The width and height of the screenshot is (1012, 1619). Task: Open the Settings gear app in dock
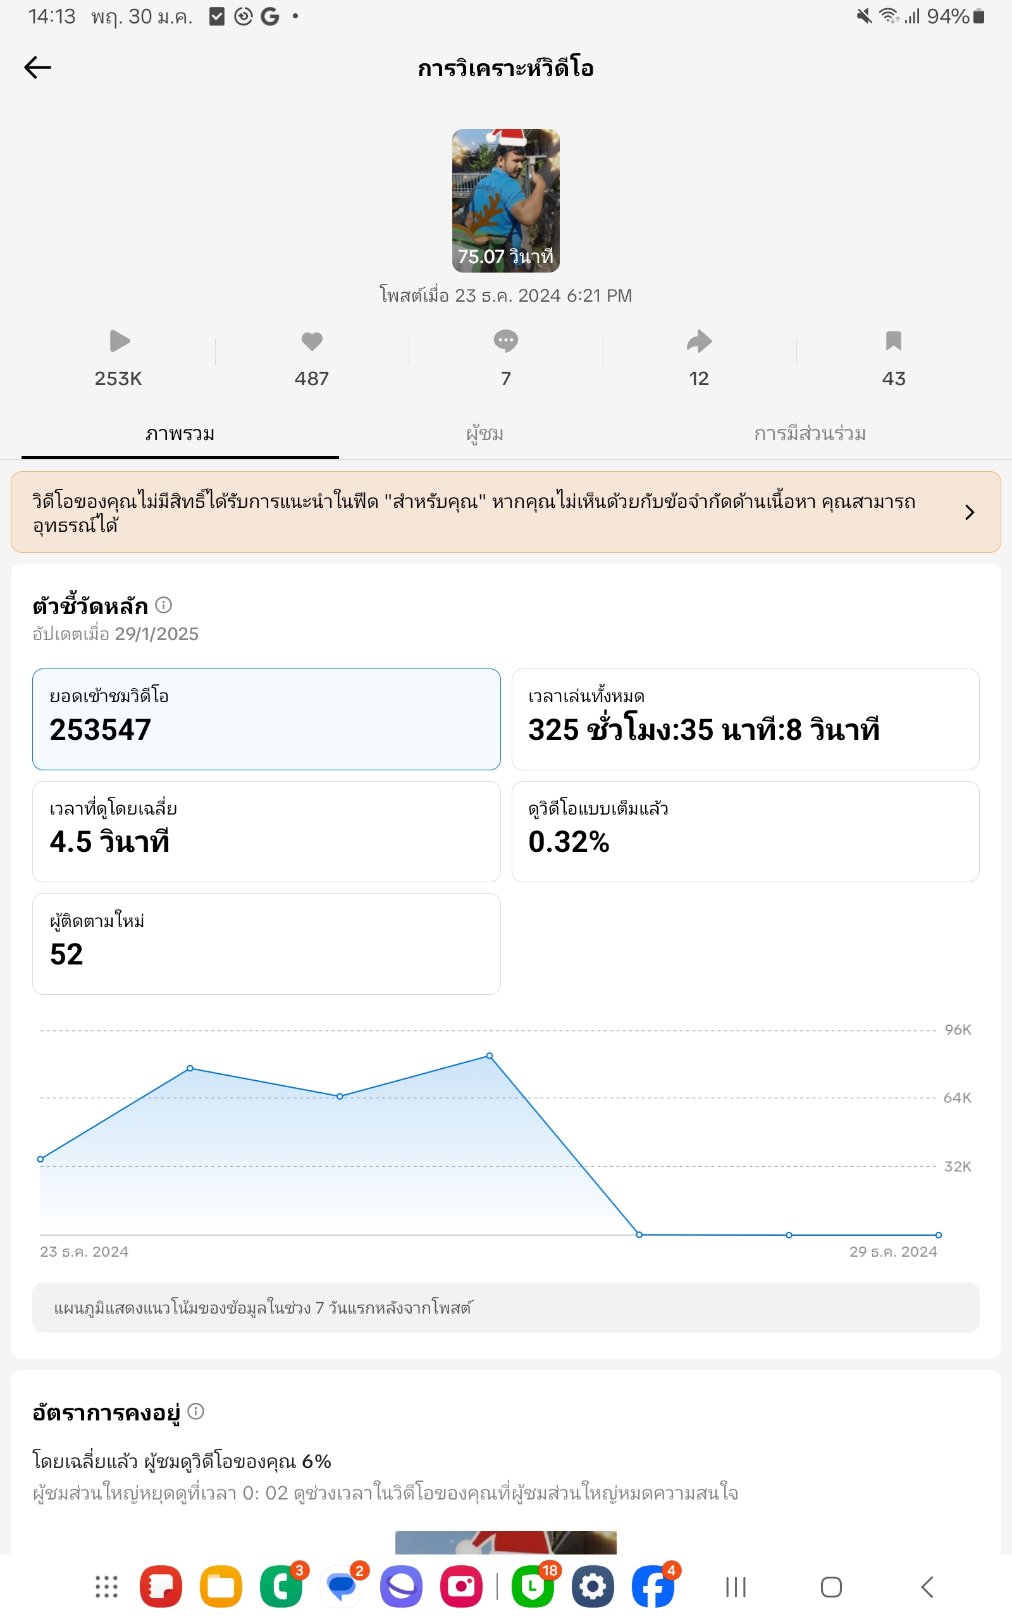[593, 1586]
